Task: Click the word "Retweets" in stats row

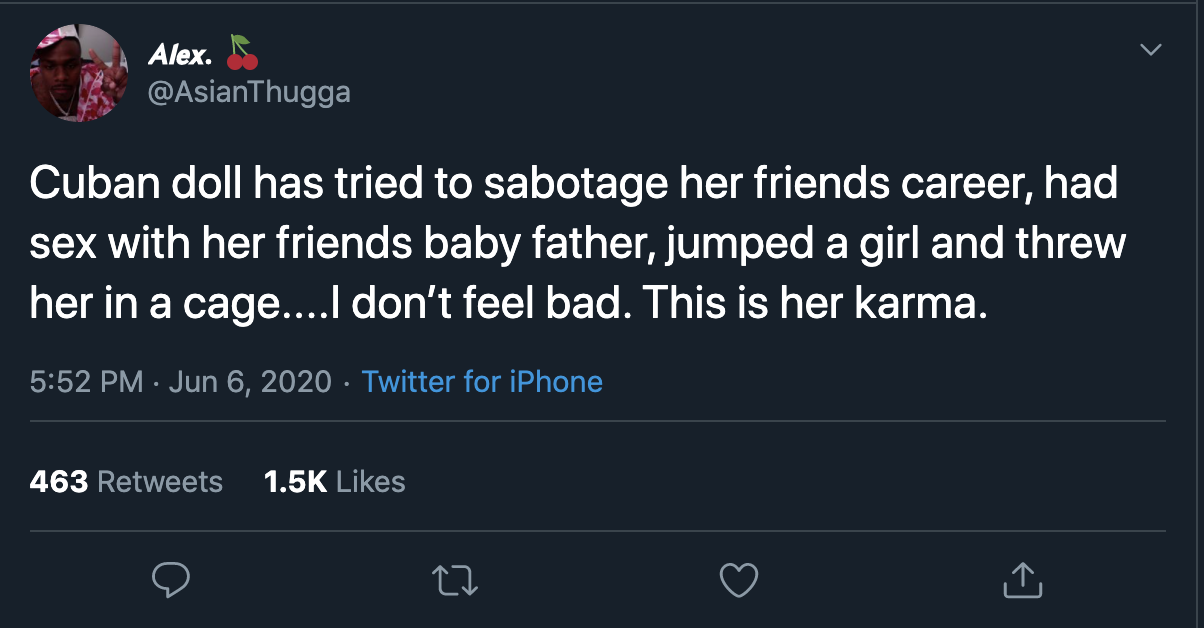Action: point(159,481)
